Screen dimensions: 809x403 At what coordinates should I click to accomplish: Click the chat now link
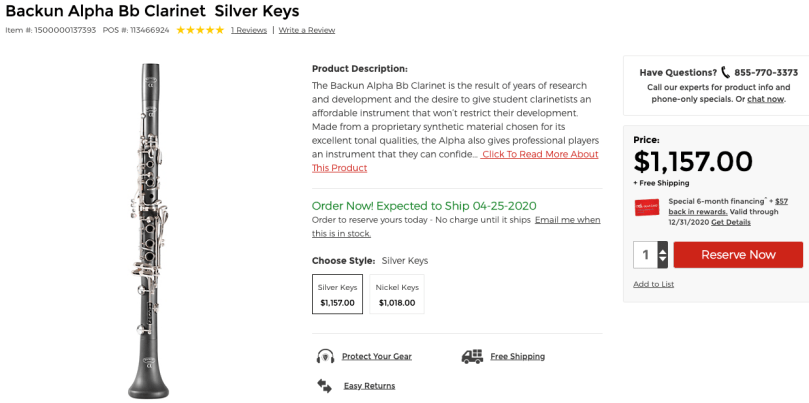click(x=765, y=99)
